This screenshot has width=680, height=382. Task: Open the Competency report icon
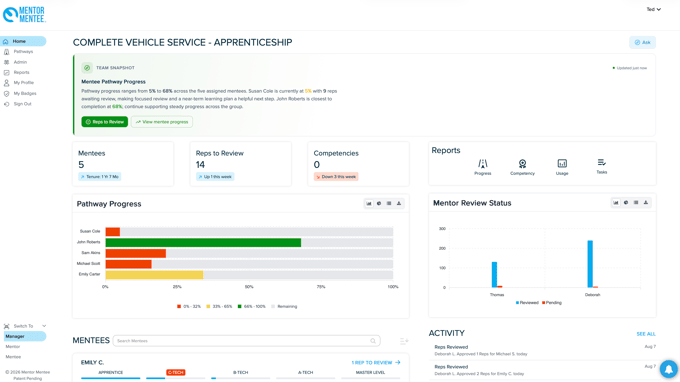(522, 167)
